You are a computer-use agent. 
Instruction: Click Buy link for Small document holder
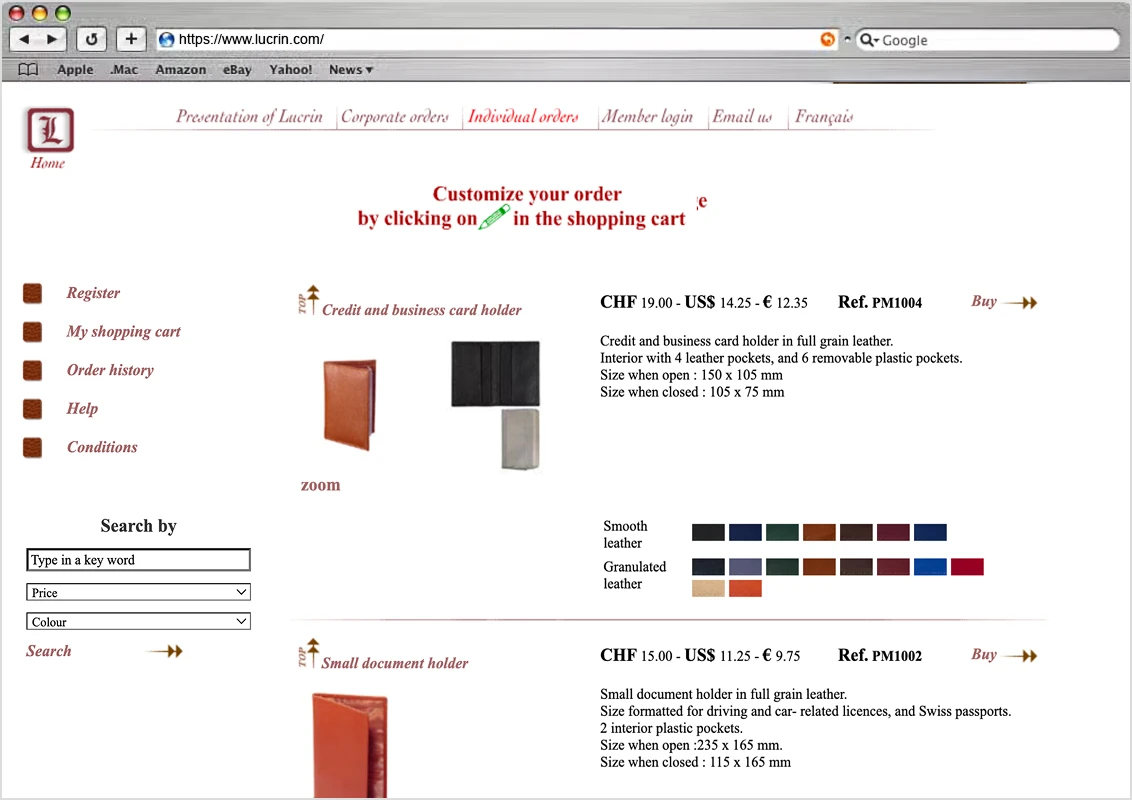click(984, 654)
